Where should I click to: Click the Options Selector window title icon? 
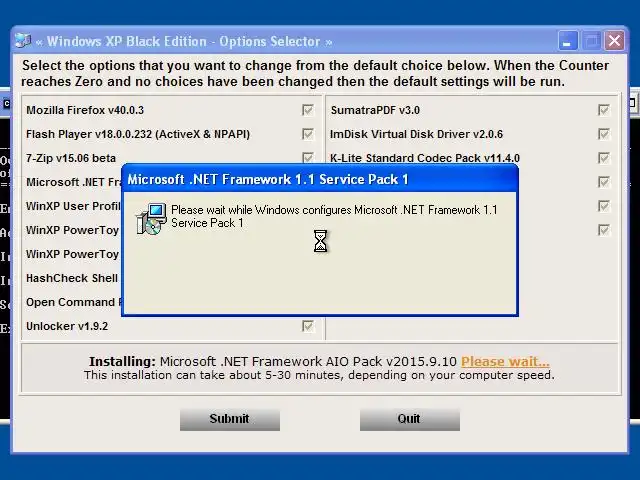(23, 41)
